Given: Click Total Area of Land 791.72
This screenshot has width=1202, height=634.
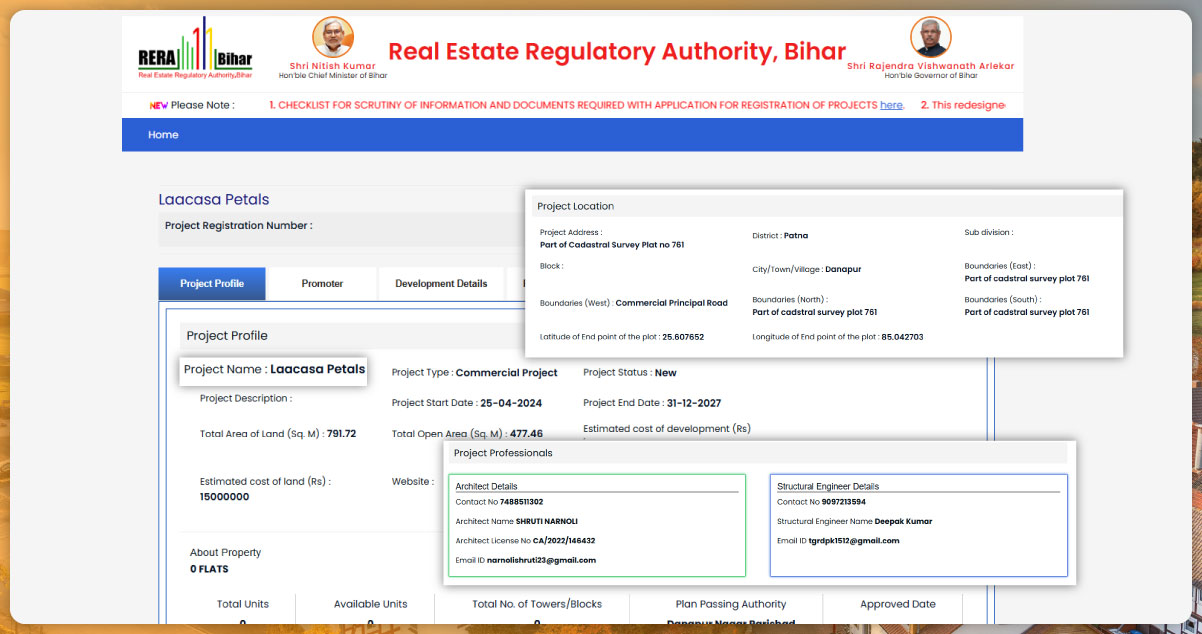Looking at the screenshot, I should [278, 434].
